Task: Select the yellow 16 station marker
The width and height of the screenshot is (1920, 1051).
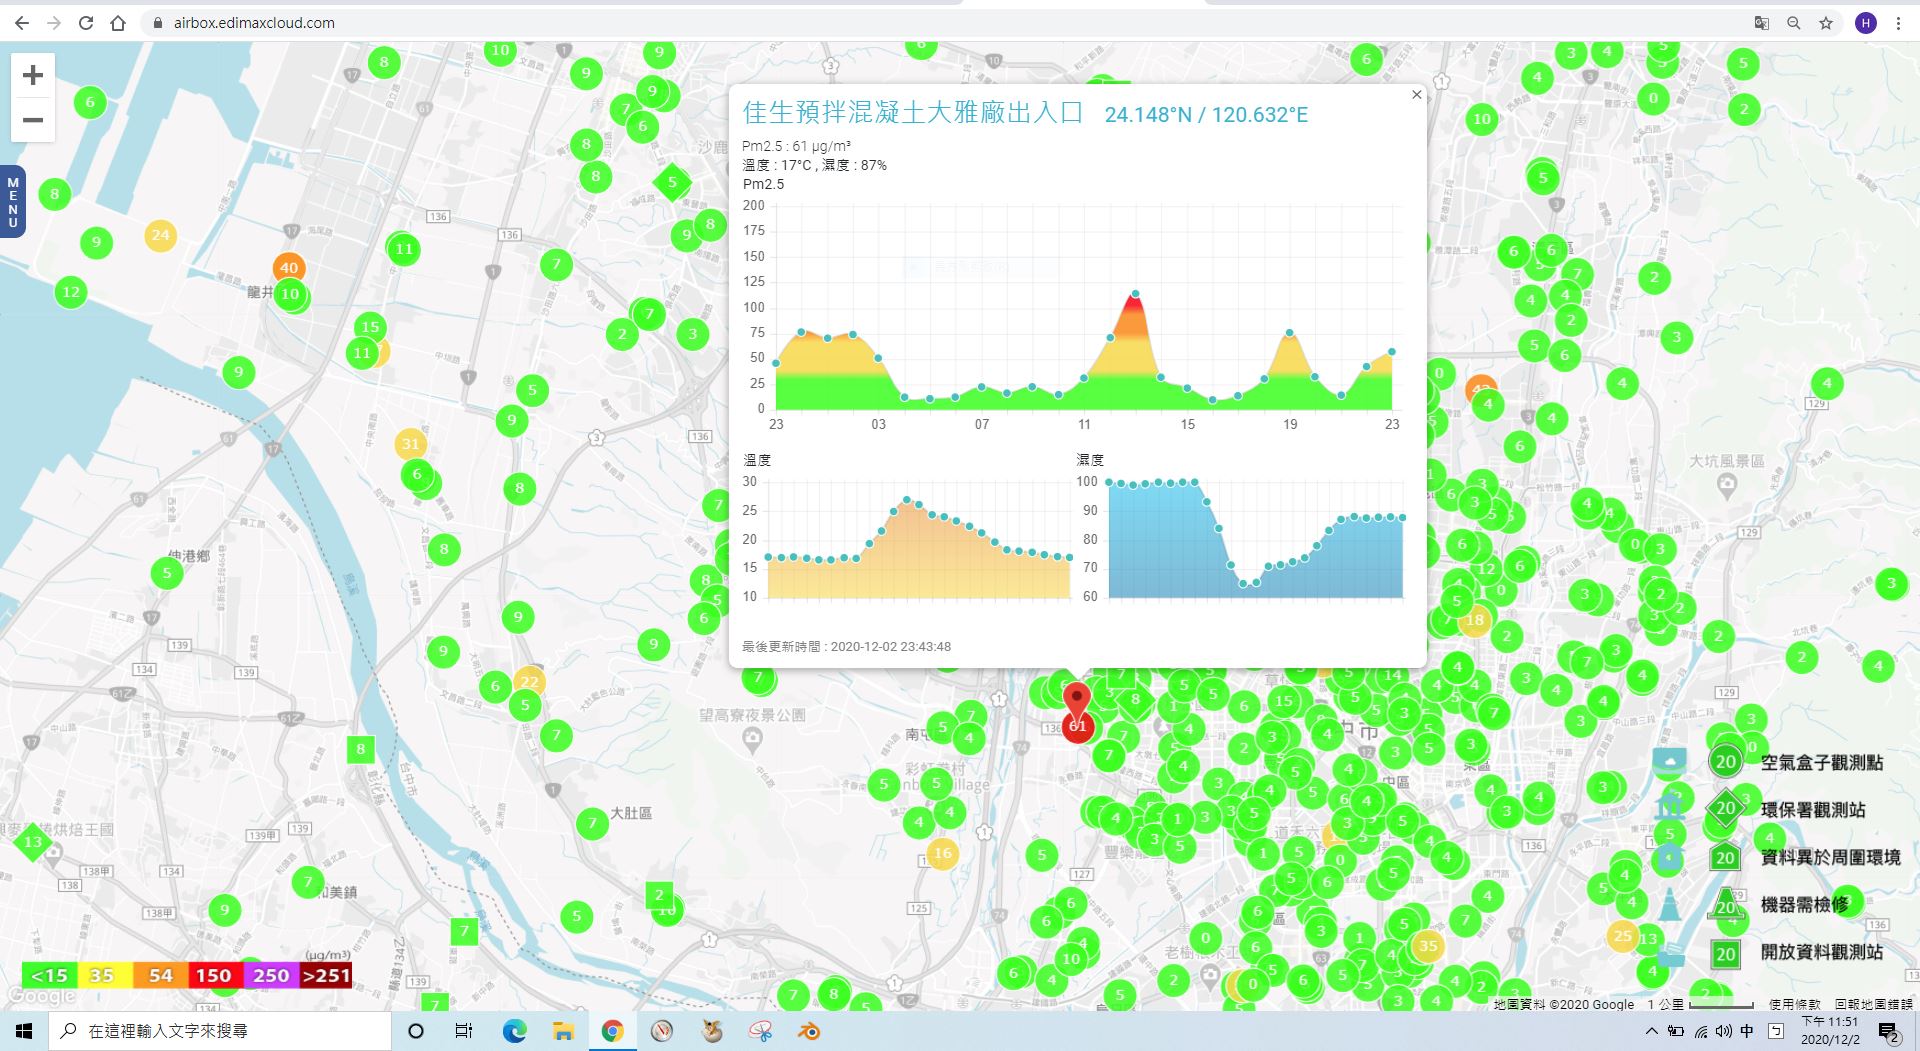Action: pyautogui.click(x=942, y=854)
